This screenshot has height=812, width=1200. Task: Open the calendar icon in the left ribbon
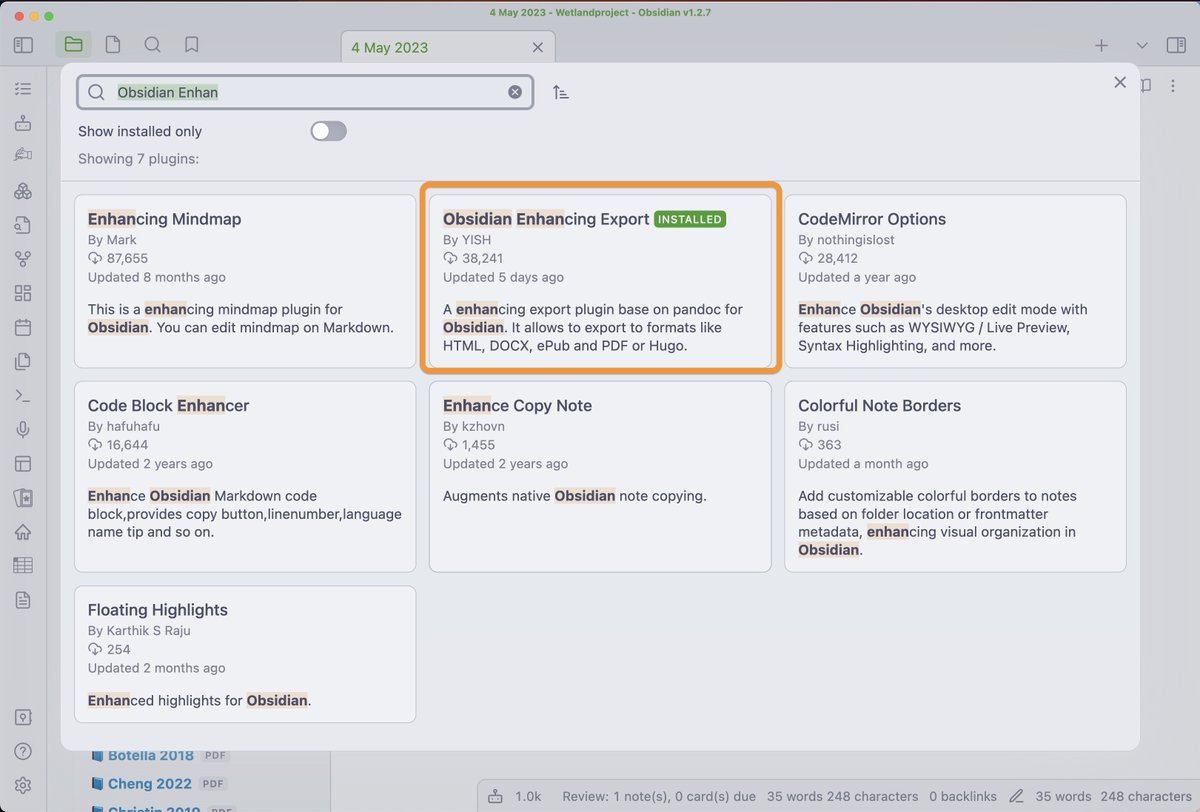[x=23, y=327]
